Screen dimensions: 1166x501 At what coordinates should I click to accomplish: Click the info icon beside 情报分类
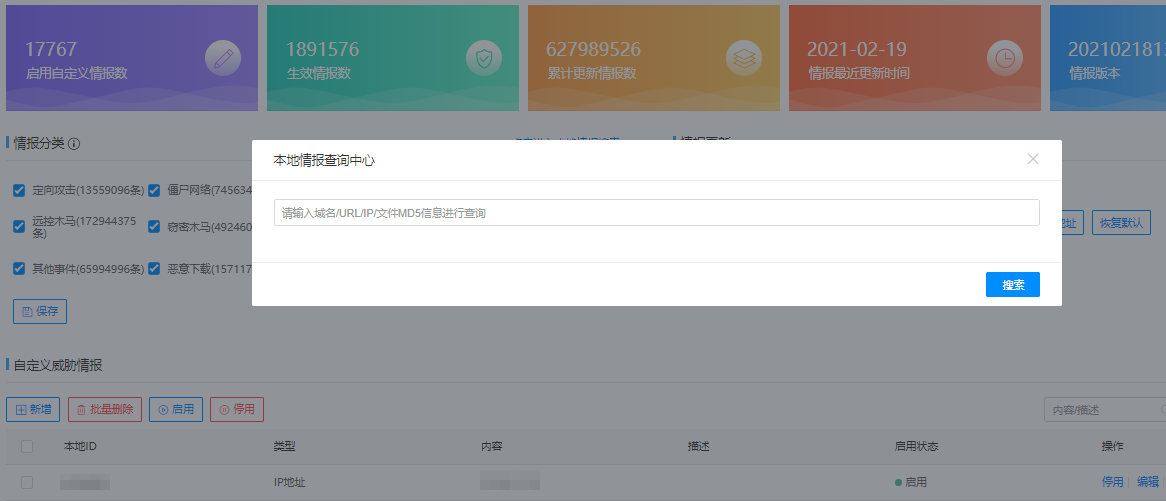click(74, 143)
